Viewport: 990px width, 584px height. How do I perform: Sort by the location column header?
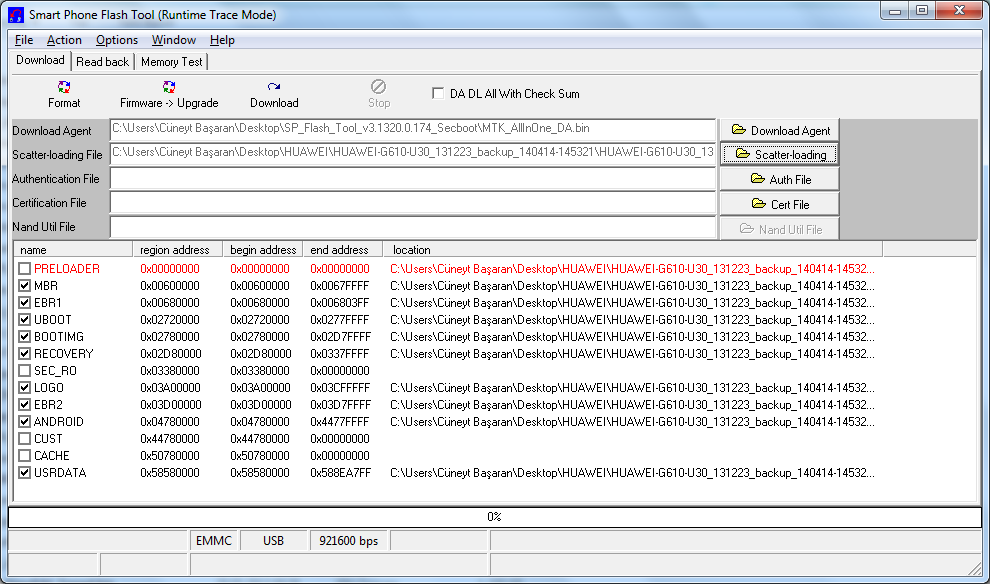point(633,250)
